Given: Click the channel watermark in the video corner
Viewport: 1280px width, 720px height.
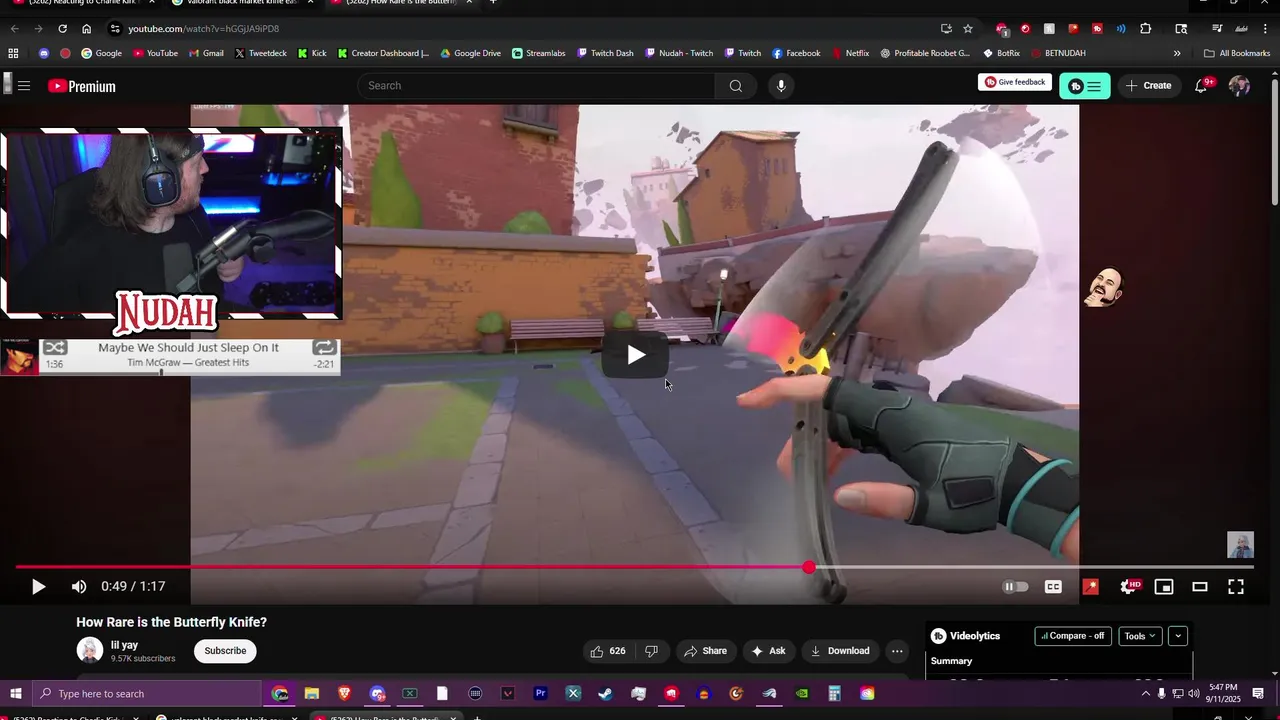Looking at the screenshot, I should (x=1240, y=545).
